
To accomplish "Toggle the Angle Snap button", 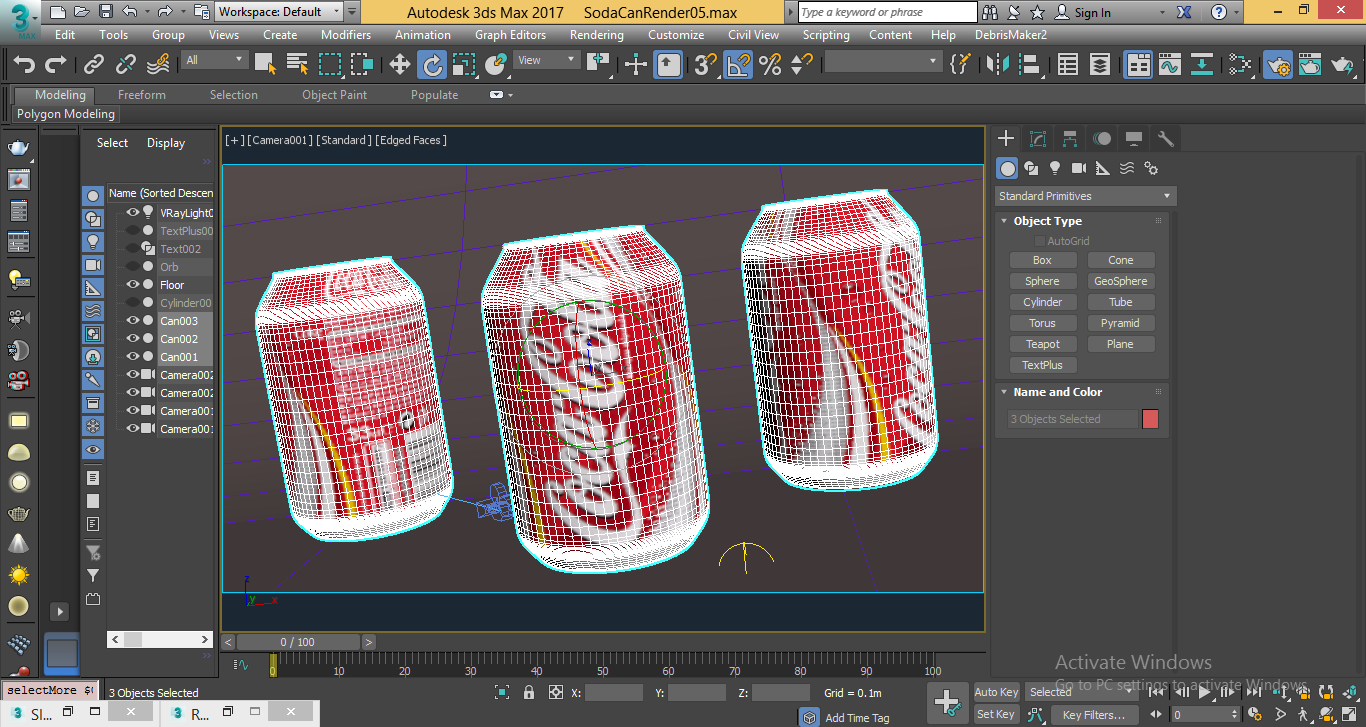I will [x=738, y=65].
